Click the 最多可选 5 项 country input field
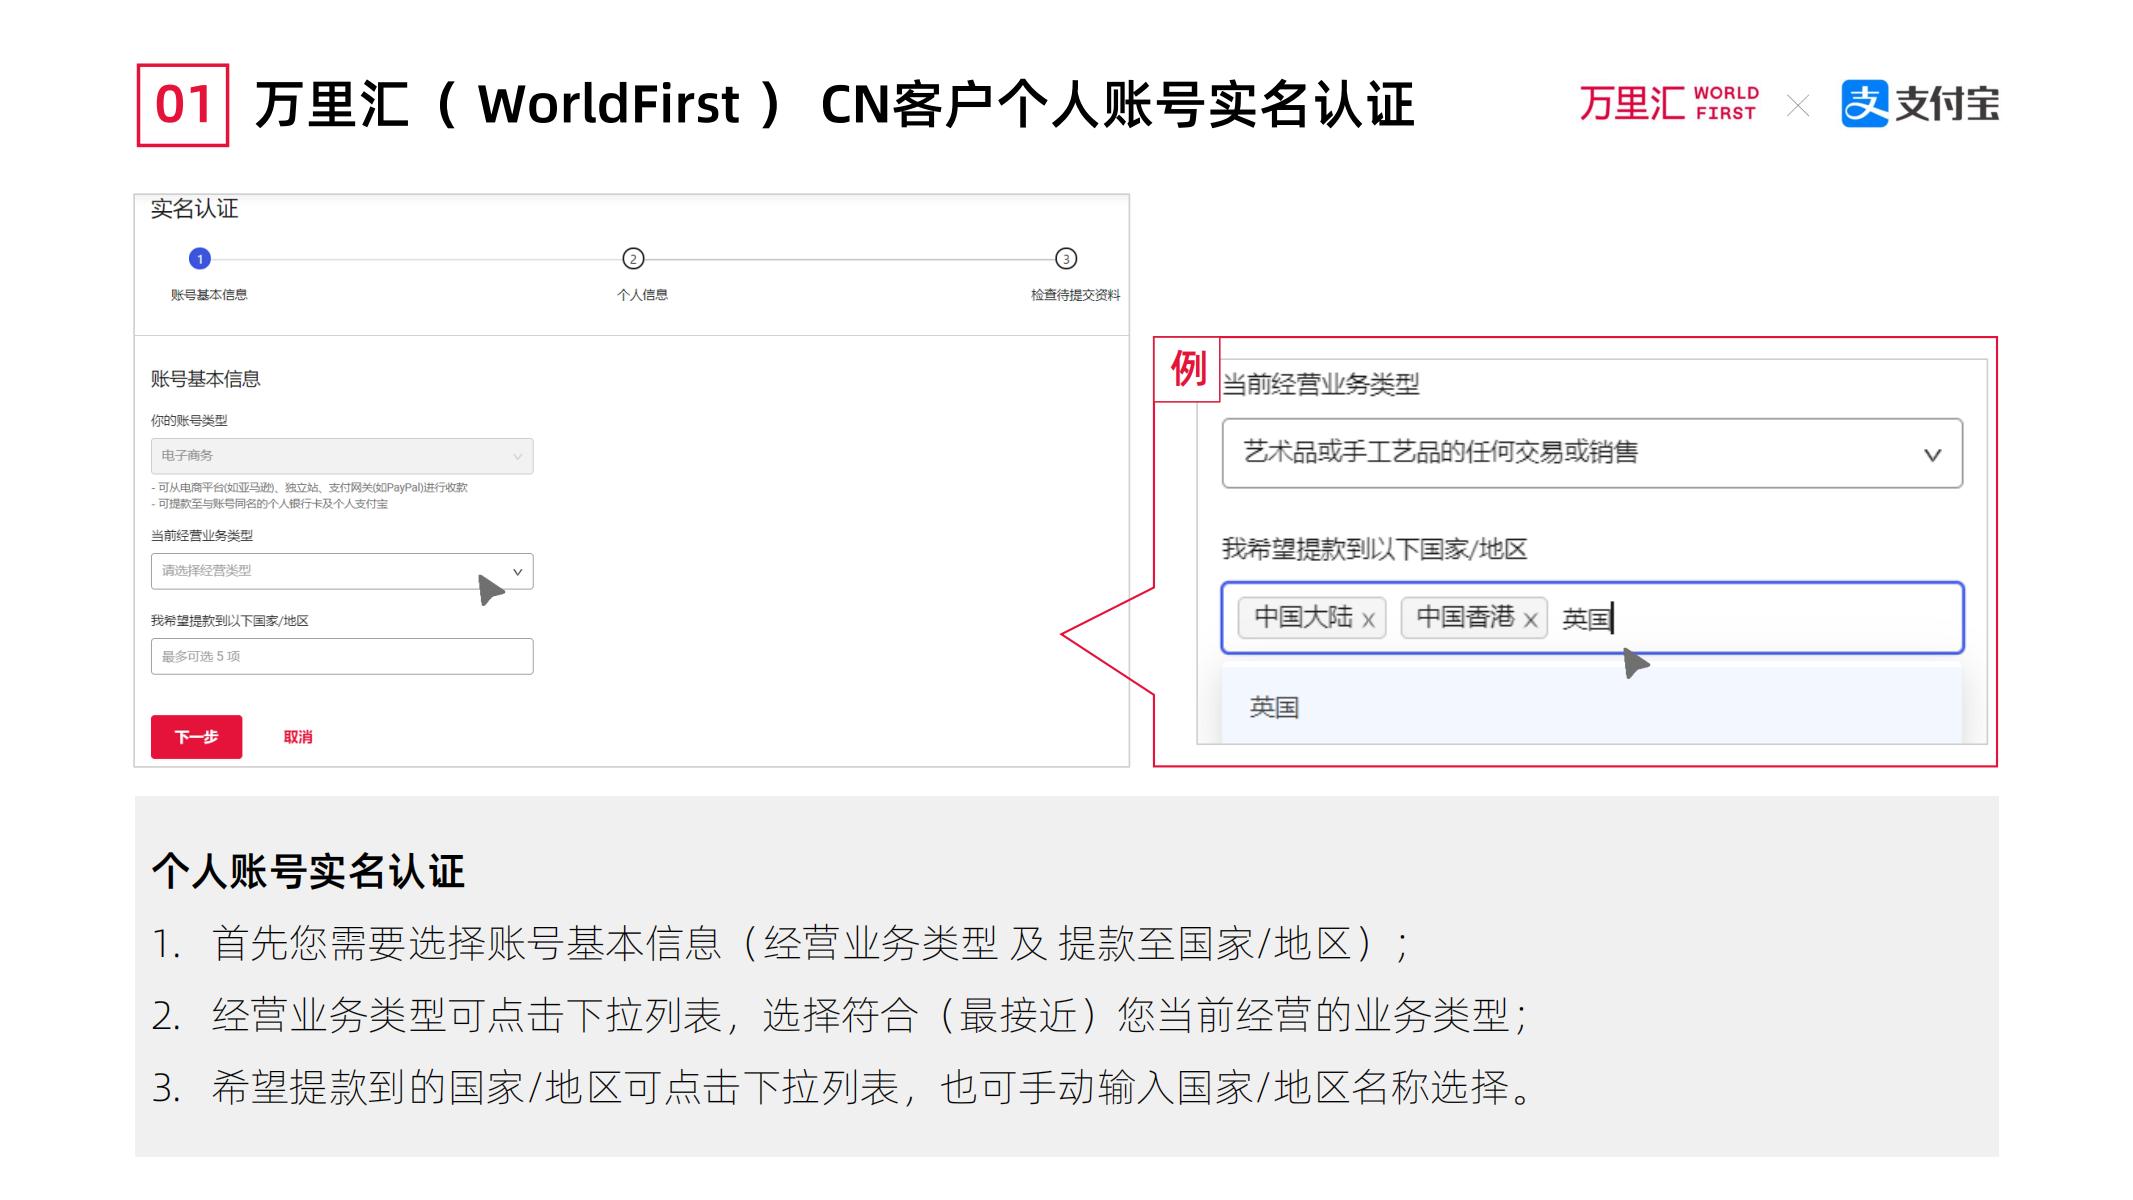2133x1200 pixels. point(342,657)
